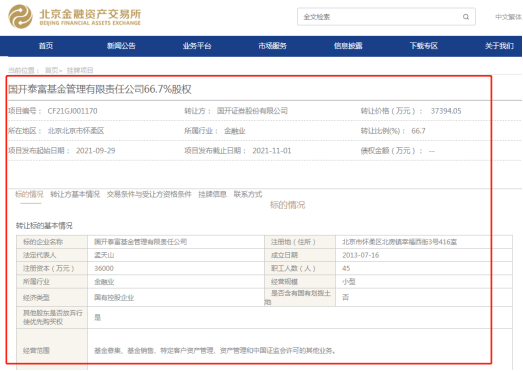
Task: Click the 首页 breadcrumb link
Action: pos(51,70)
